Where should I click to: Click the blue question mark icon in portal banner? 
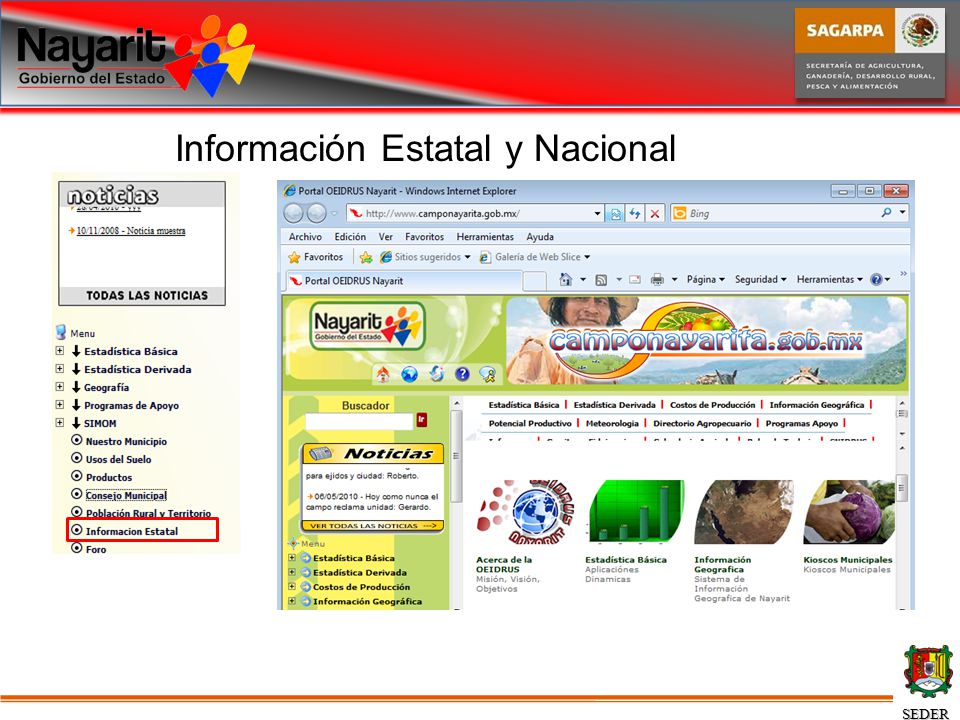point(462,373)
